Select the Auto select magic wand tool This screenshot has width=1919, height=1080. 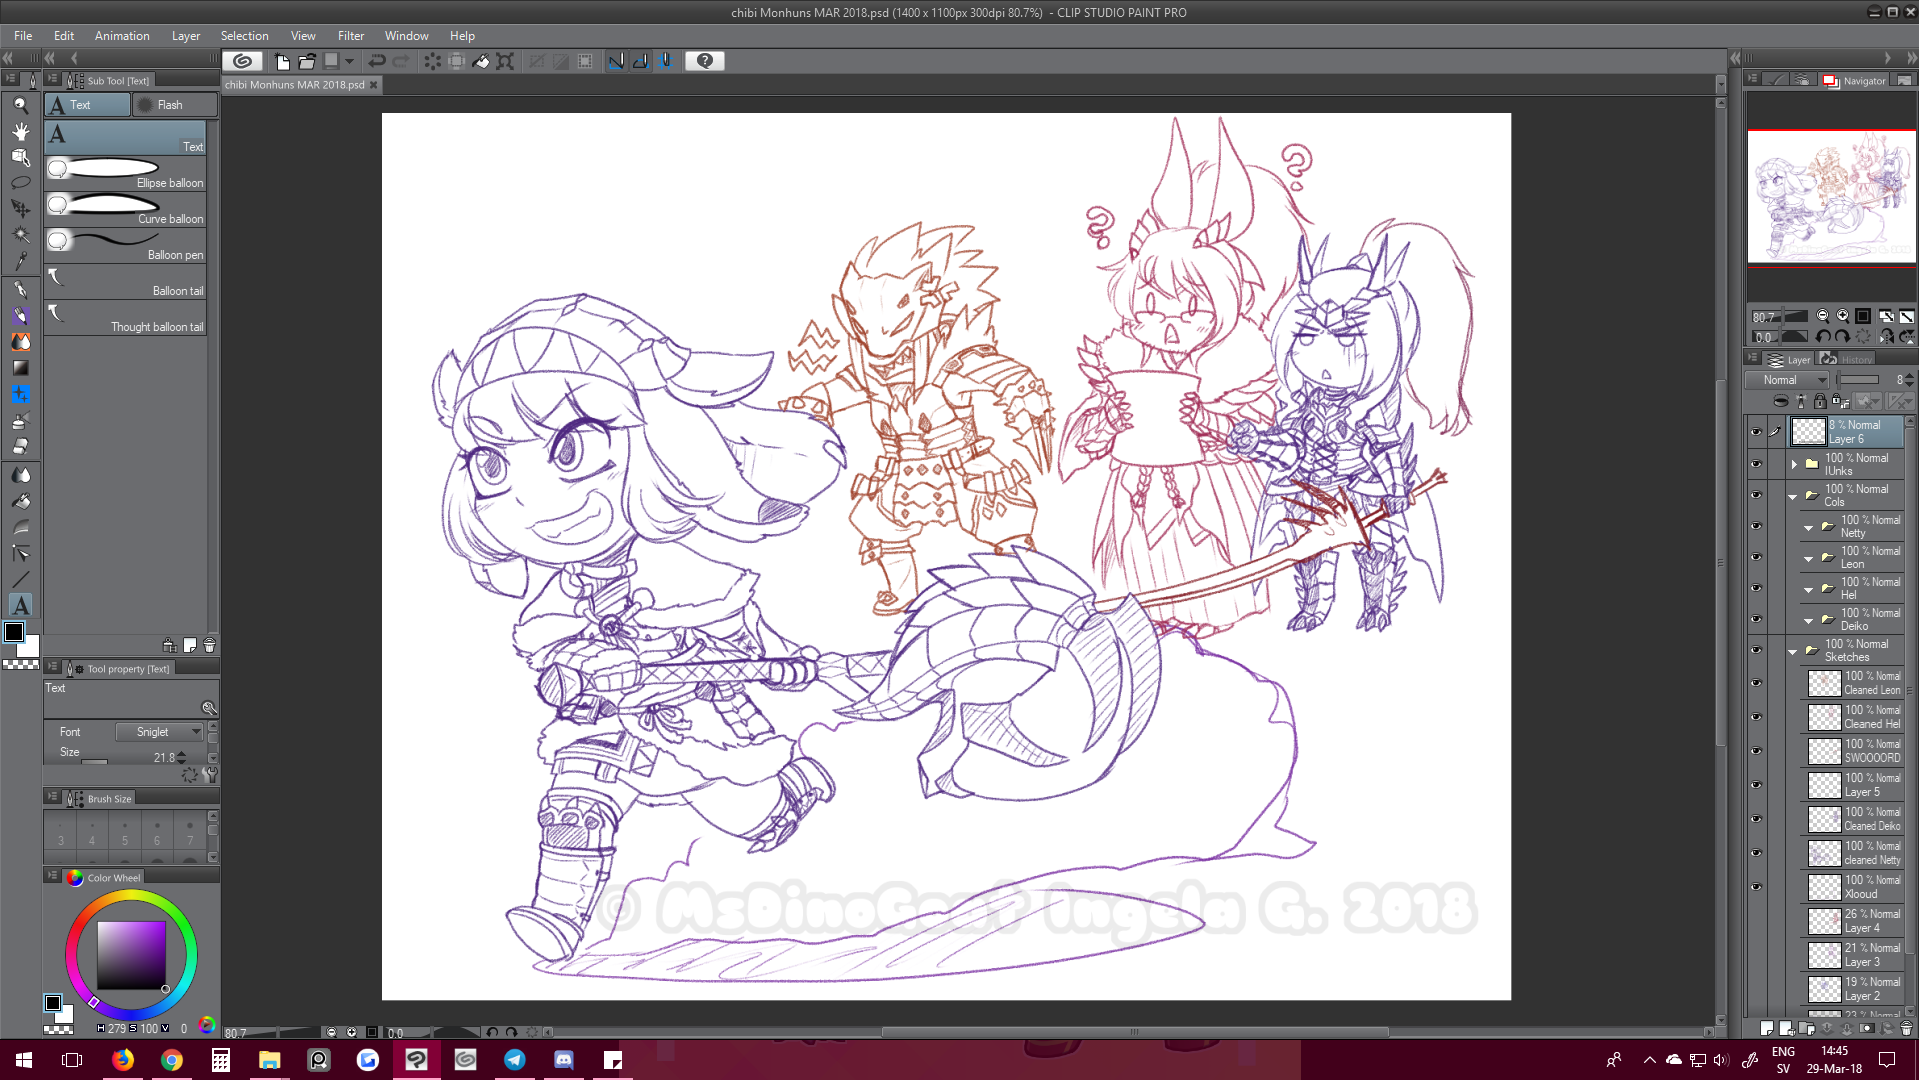point(20,235)
